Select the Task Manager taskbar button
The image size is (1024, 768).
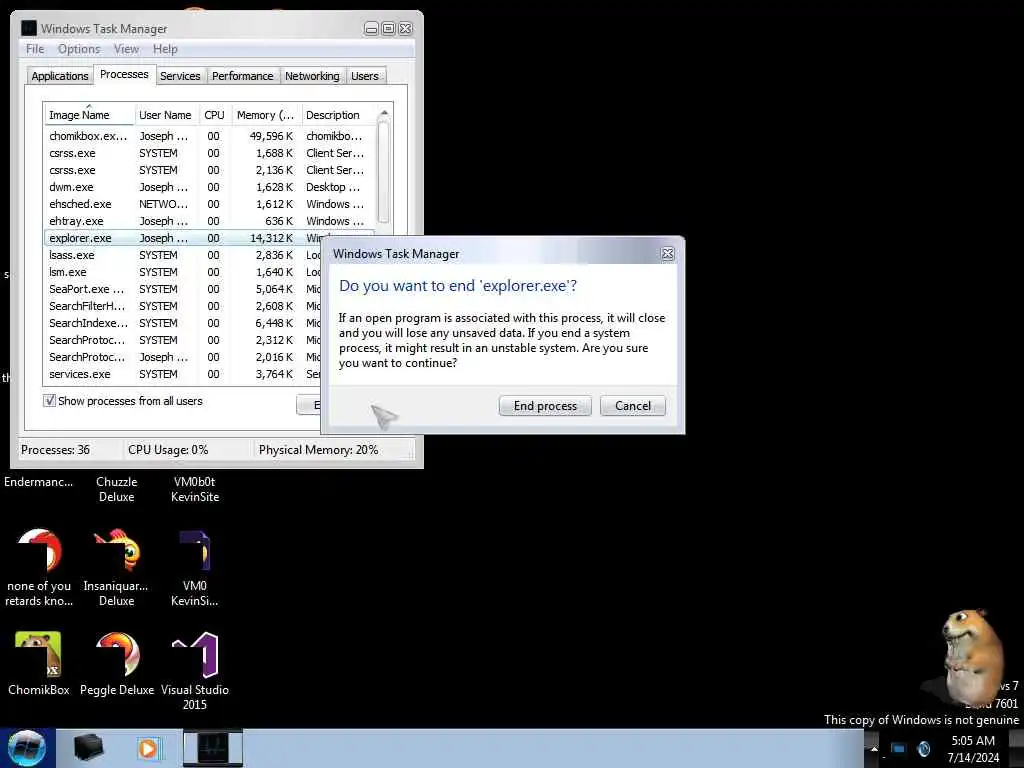coord(213,748)
